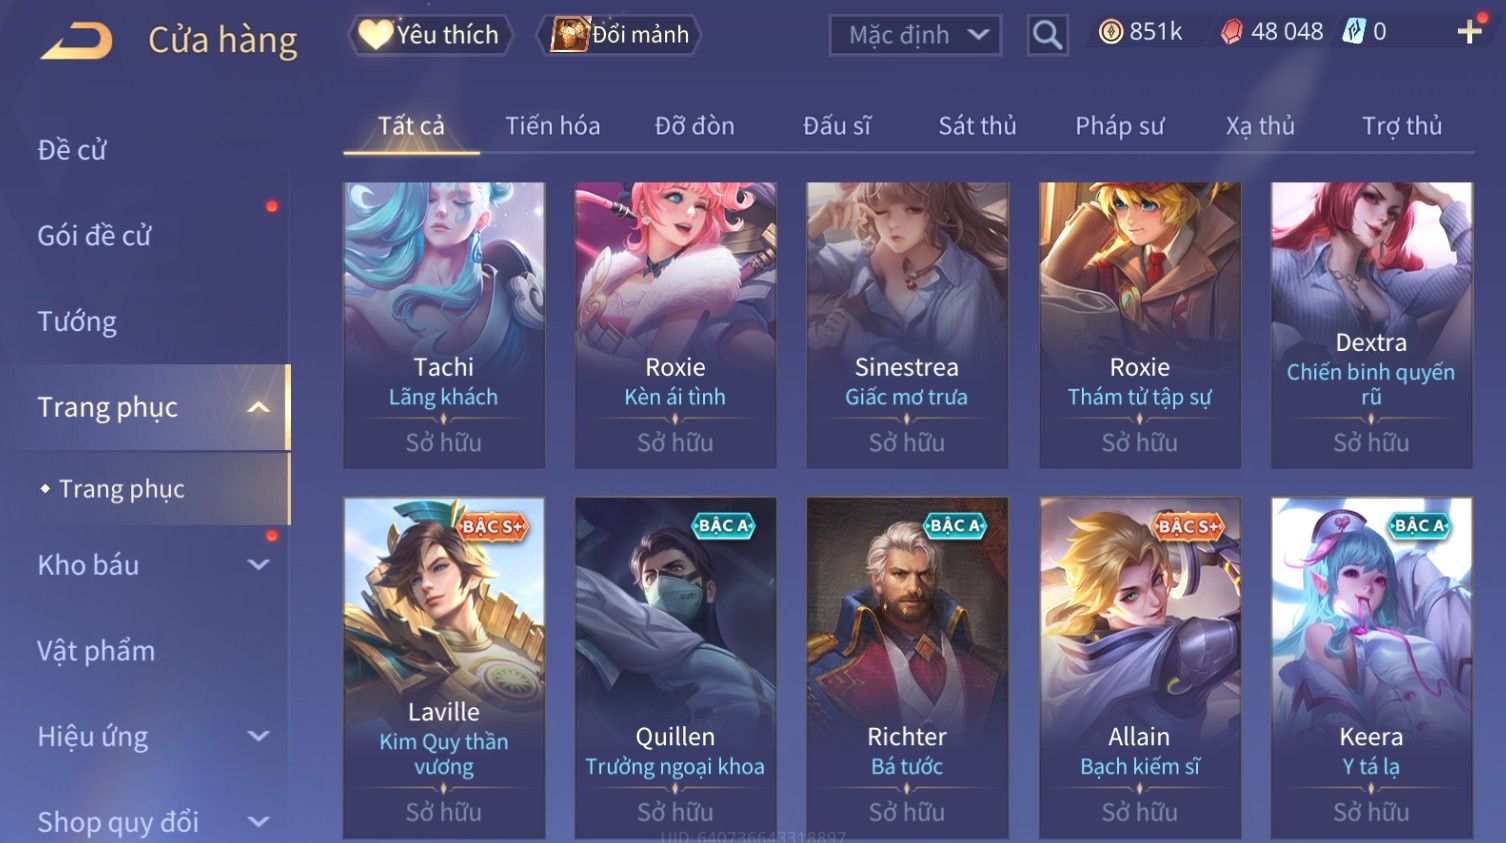The image size is (1506, 843).
Task: Select the Tachi Lãng khách skin card
Action: [x=444, y=325]
